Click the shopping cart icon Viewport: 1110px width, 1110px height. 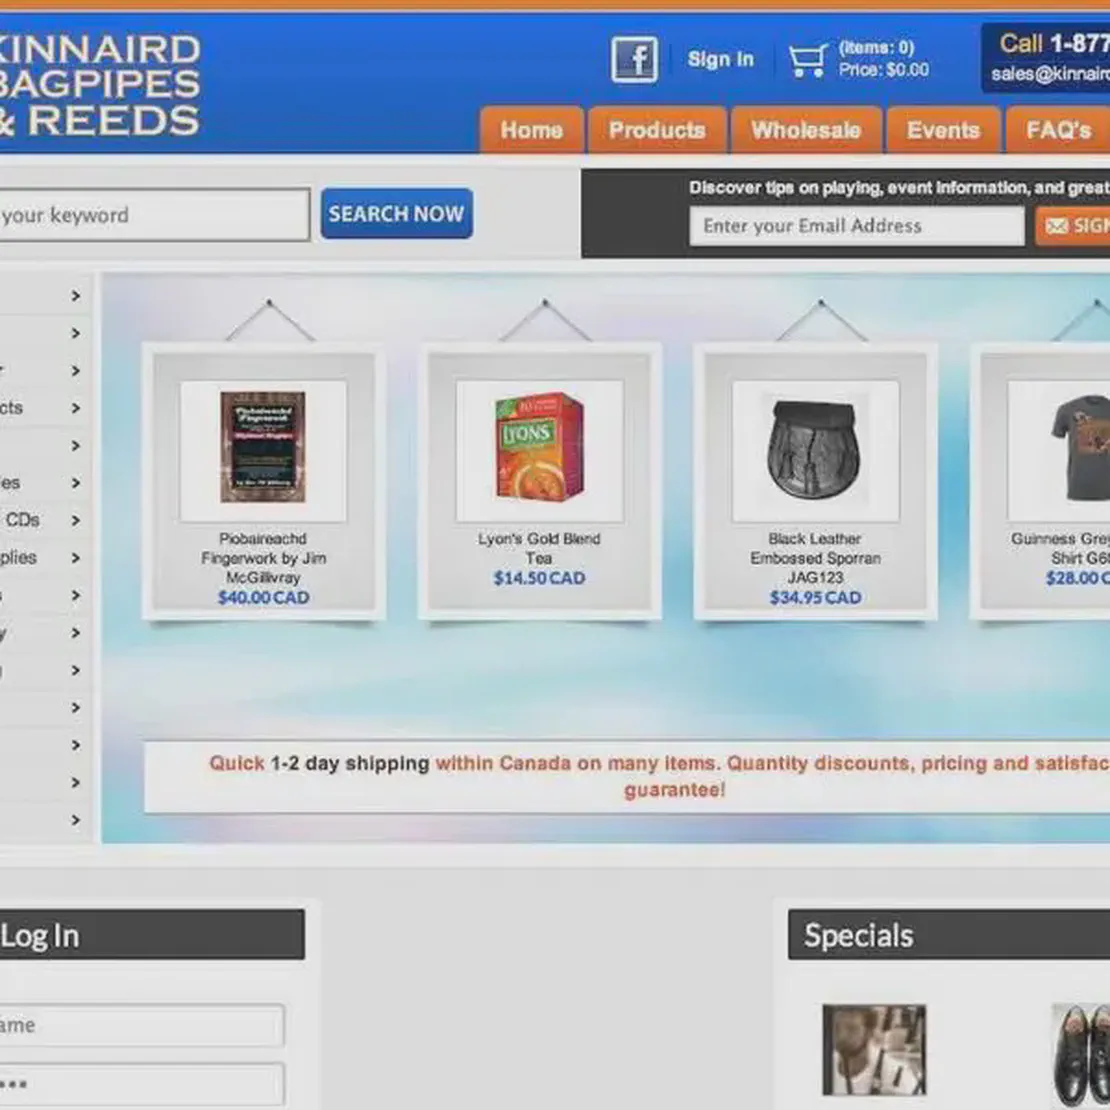pos(808,60)
